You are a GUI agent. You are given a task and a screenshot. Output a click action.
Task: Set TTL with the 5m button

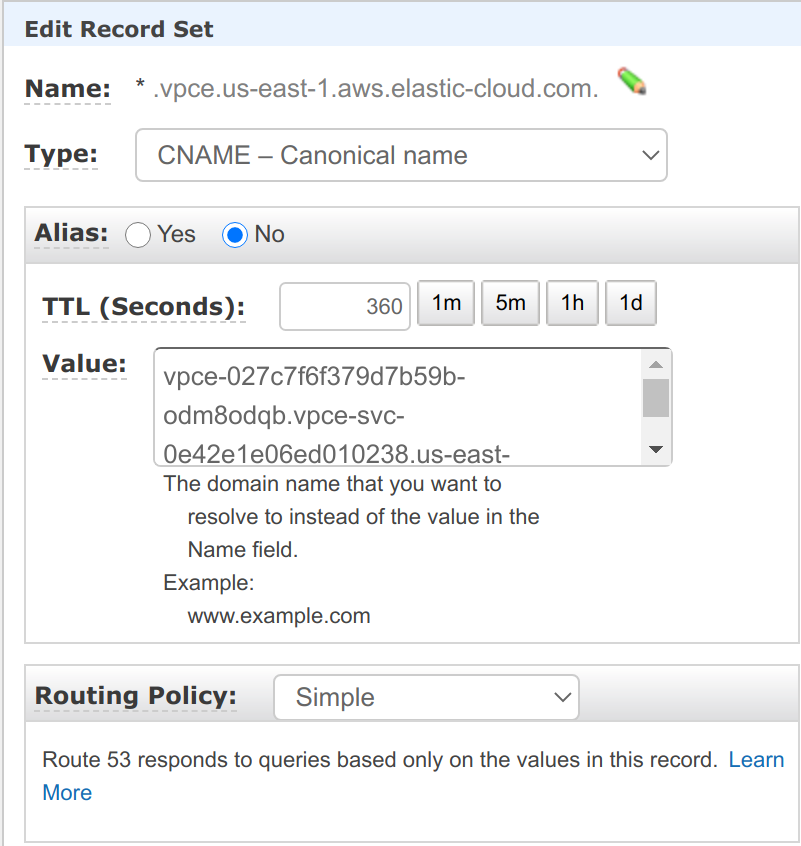(x=510, y=303)
